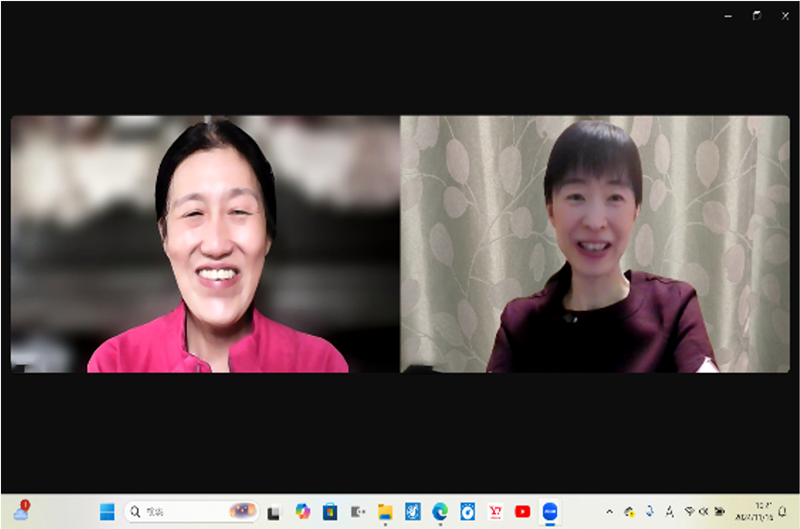
Task: Open Wi-Fi network quick settings
Action: [x=689, y=512]
